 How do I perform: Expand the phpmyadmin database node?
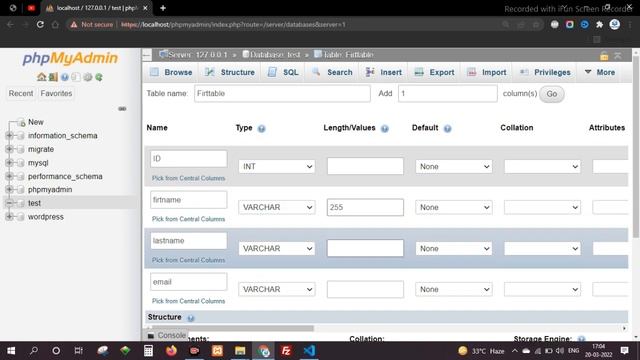[9, 189]
